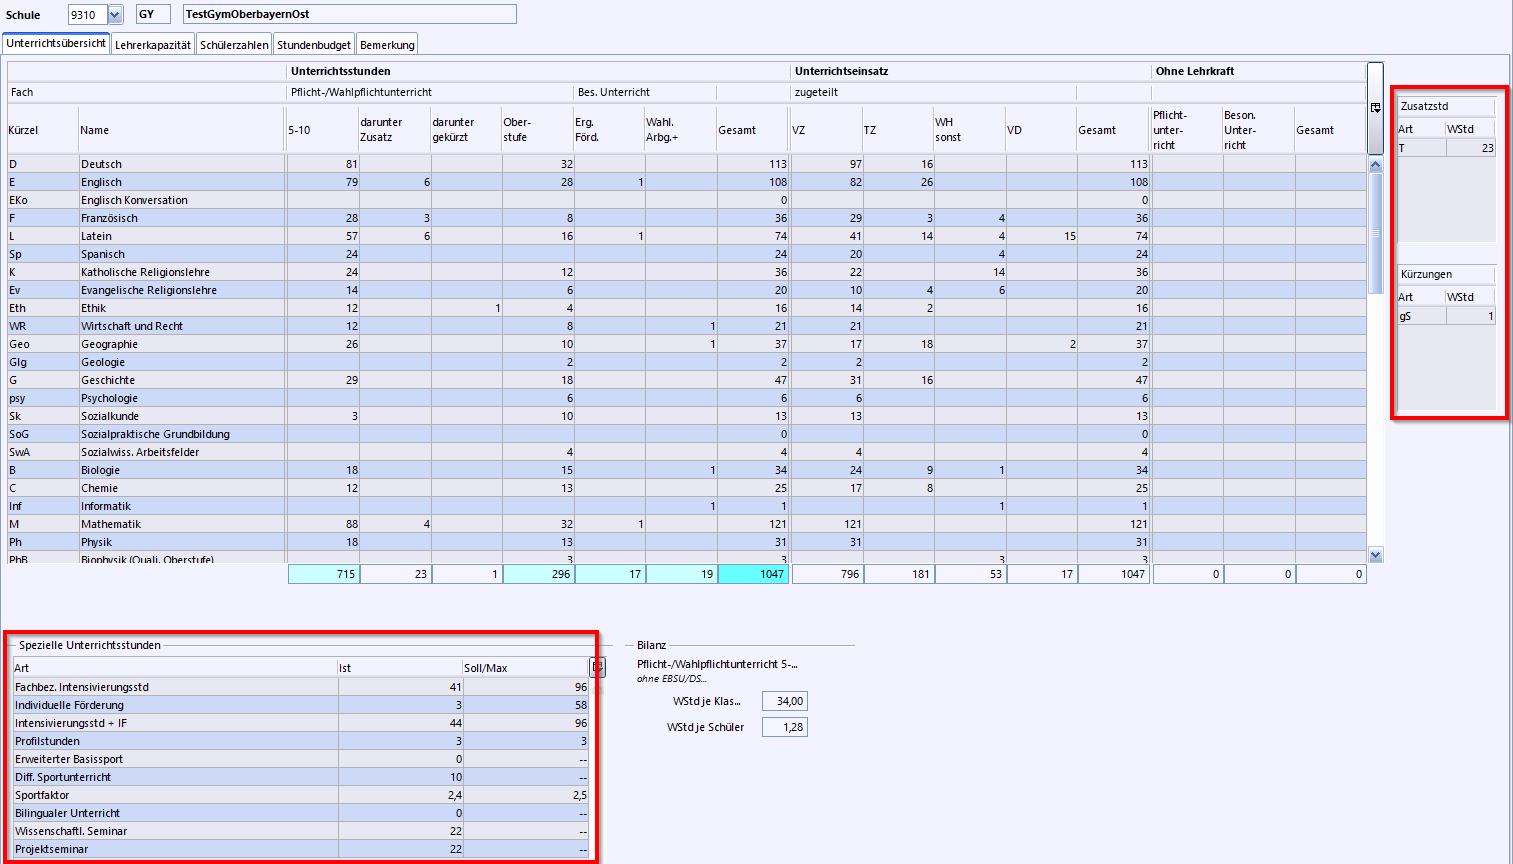The image size is (1513, 864).
Task: Select the Fachbez. Intensivierungsstd row
Action: (301, 687)
